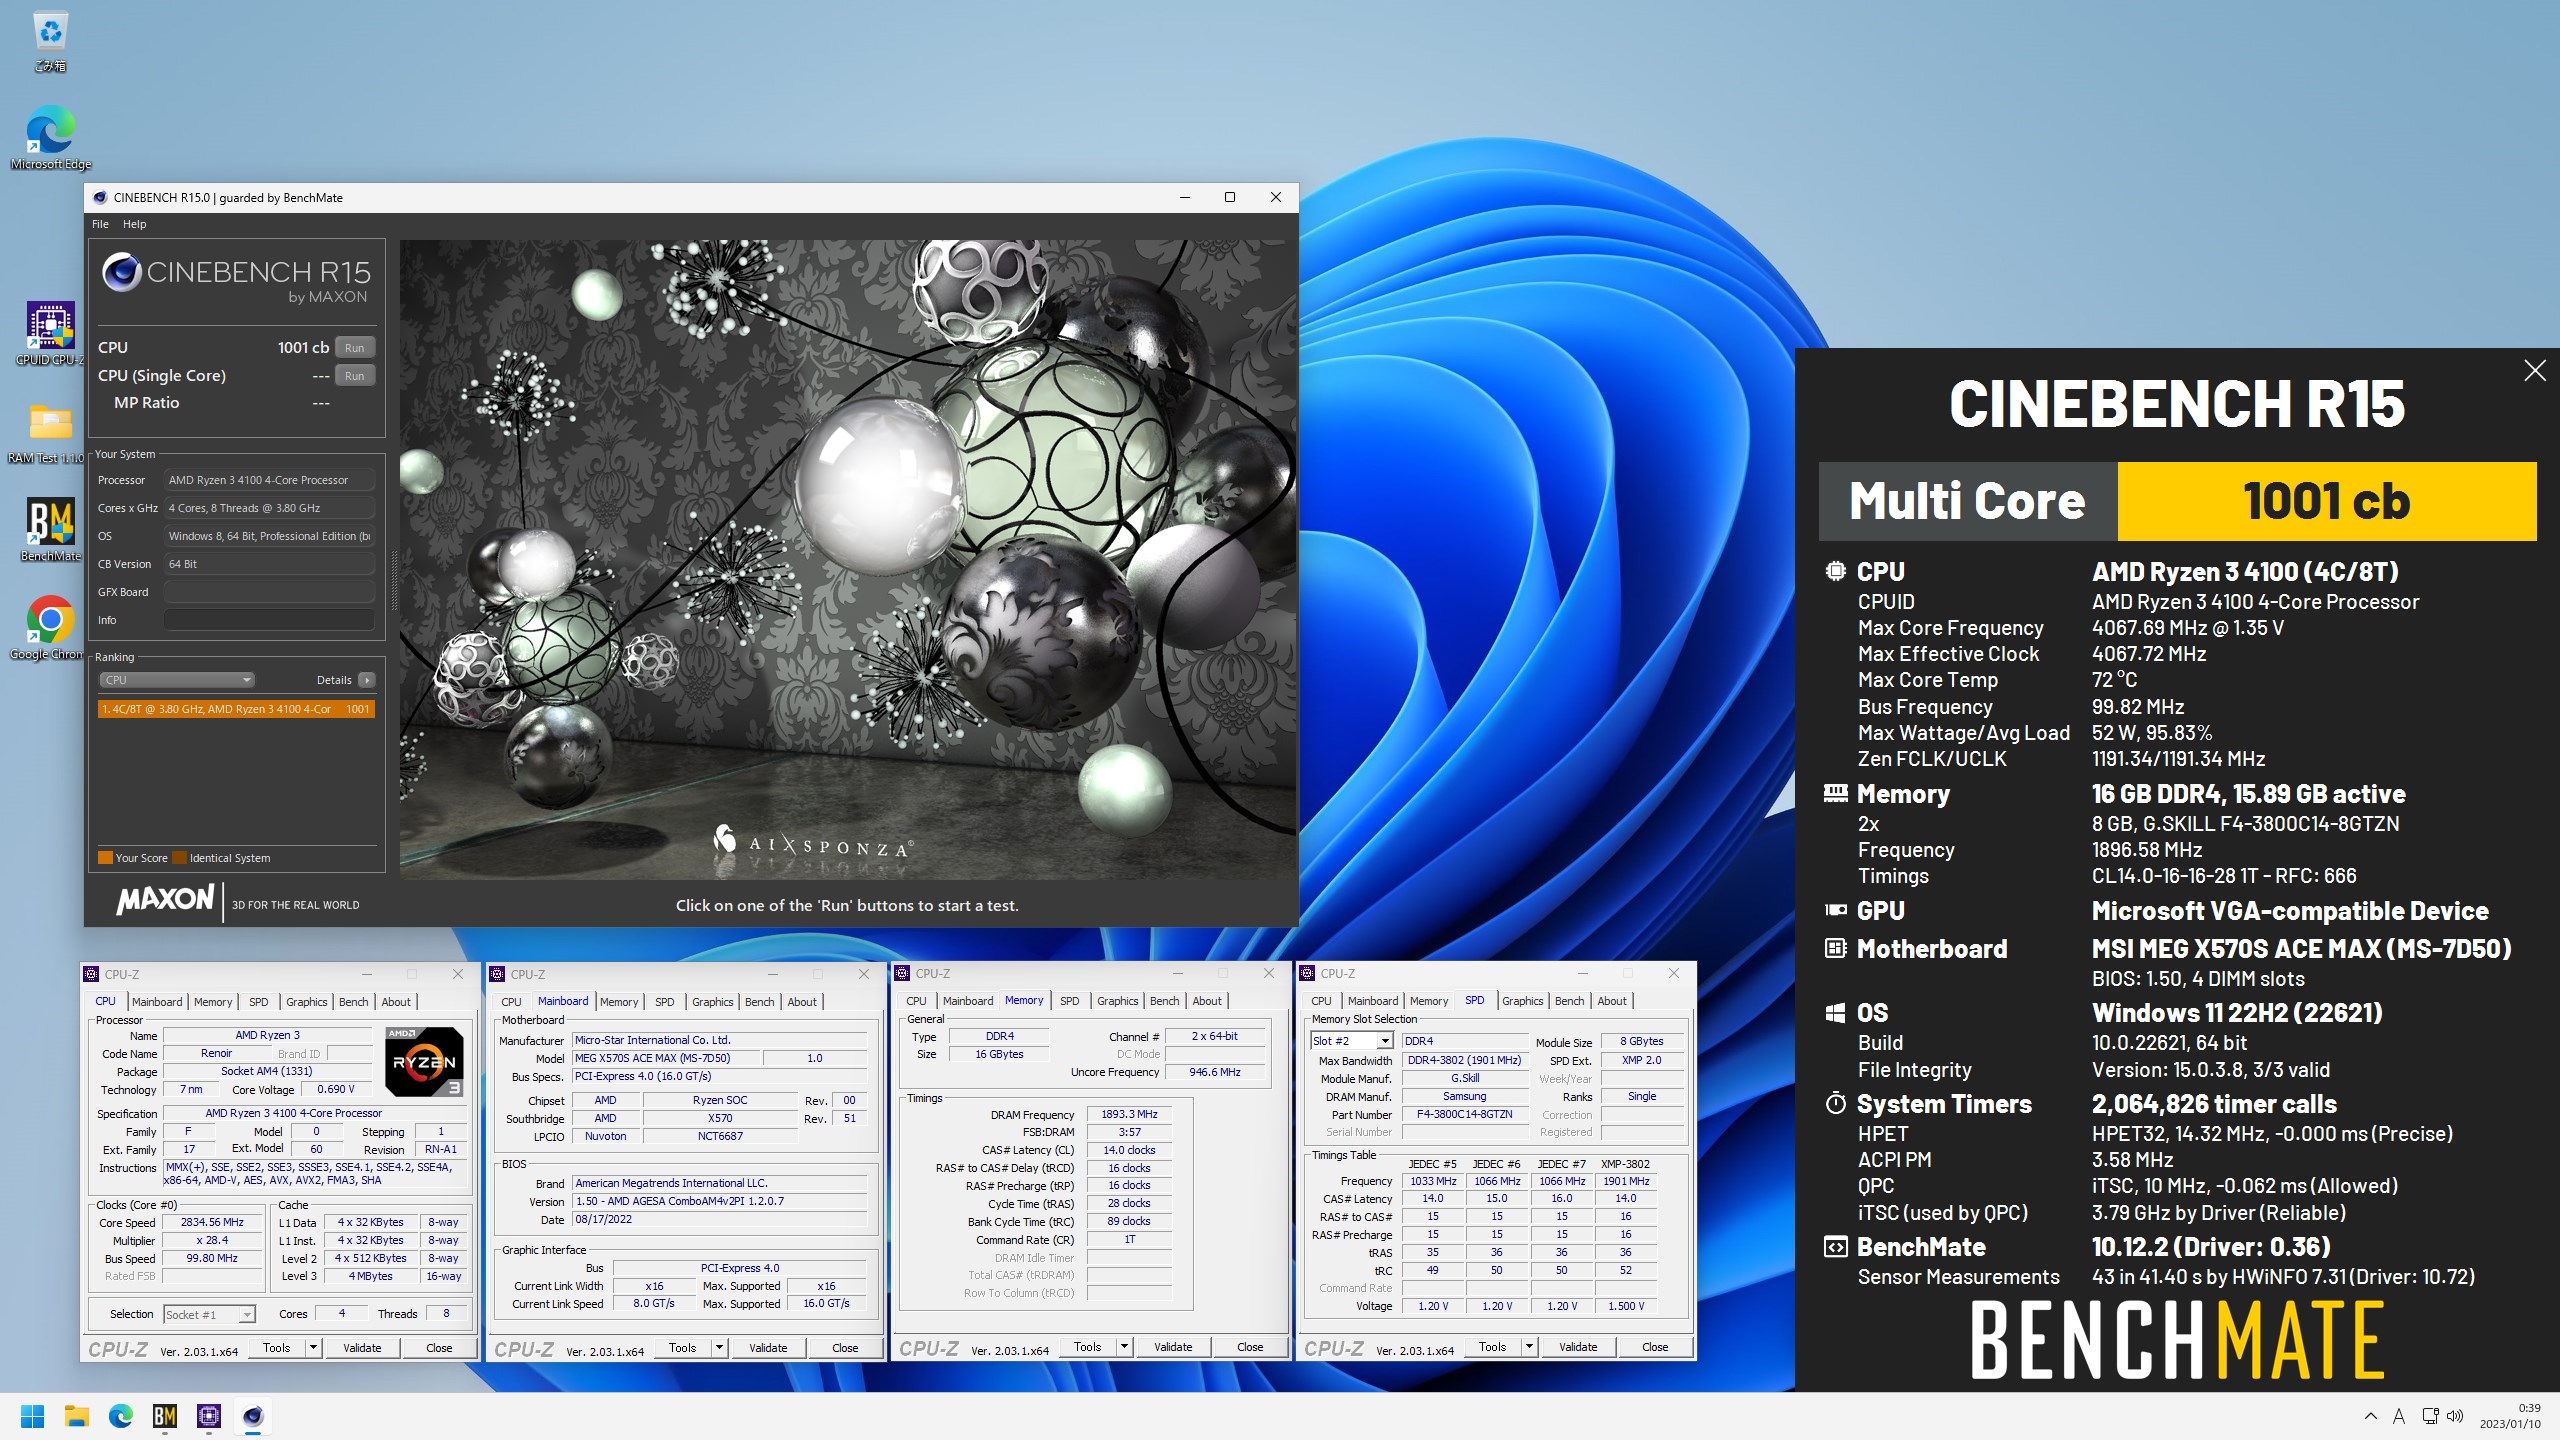Viewport: 2560px width, 1440px height.
Task: Open Edge browser from taskbar
Action: click(121, 1416)
